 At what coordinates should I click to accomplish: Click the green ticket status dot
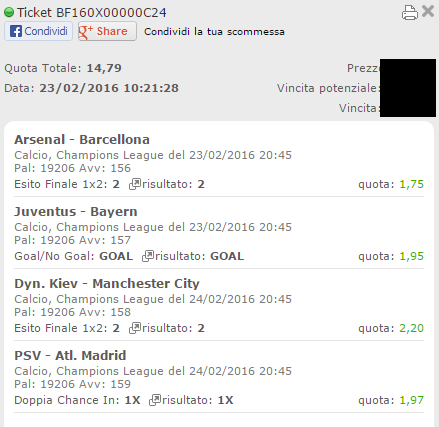coord(9,13)
